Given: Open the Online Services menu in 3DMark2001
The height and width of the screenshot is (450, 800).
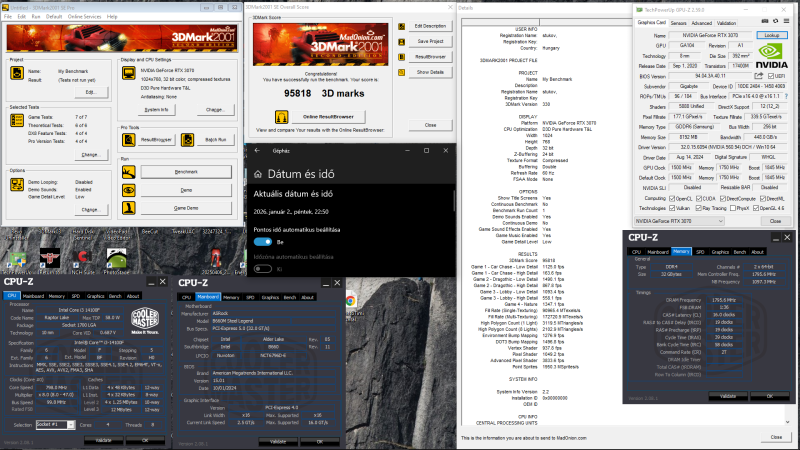Looking at the screenshot, I should (84, 16).
